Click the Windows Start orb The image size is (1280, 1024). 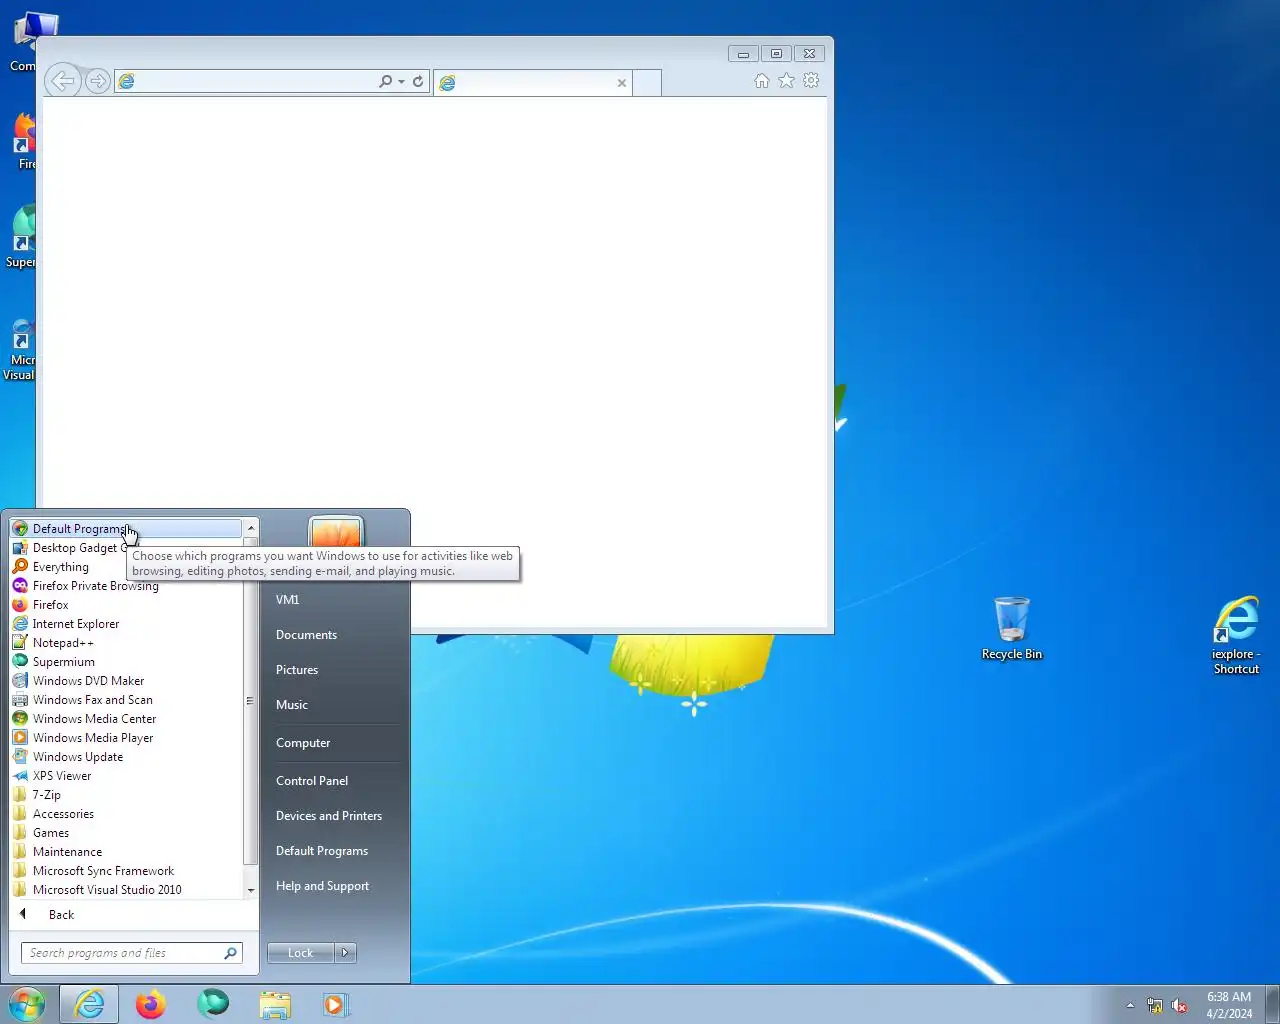[27, 1004]
